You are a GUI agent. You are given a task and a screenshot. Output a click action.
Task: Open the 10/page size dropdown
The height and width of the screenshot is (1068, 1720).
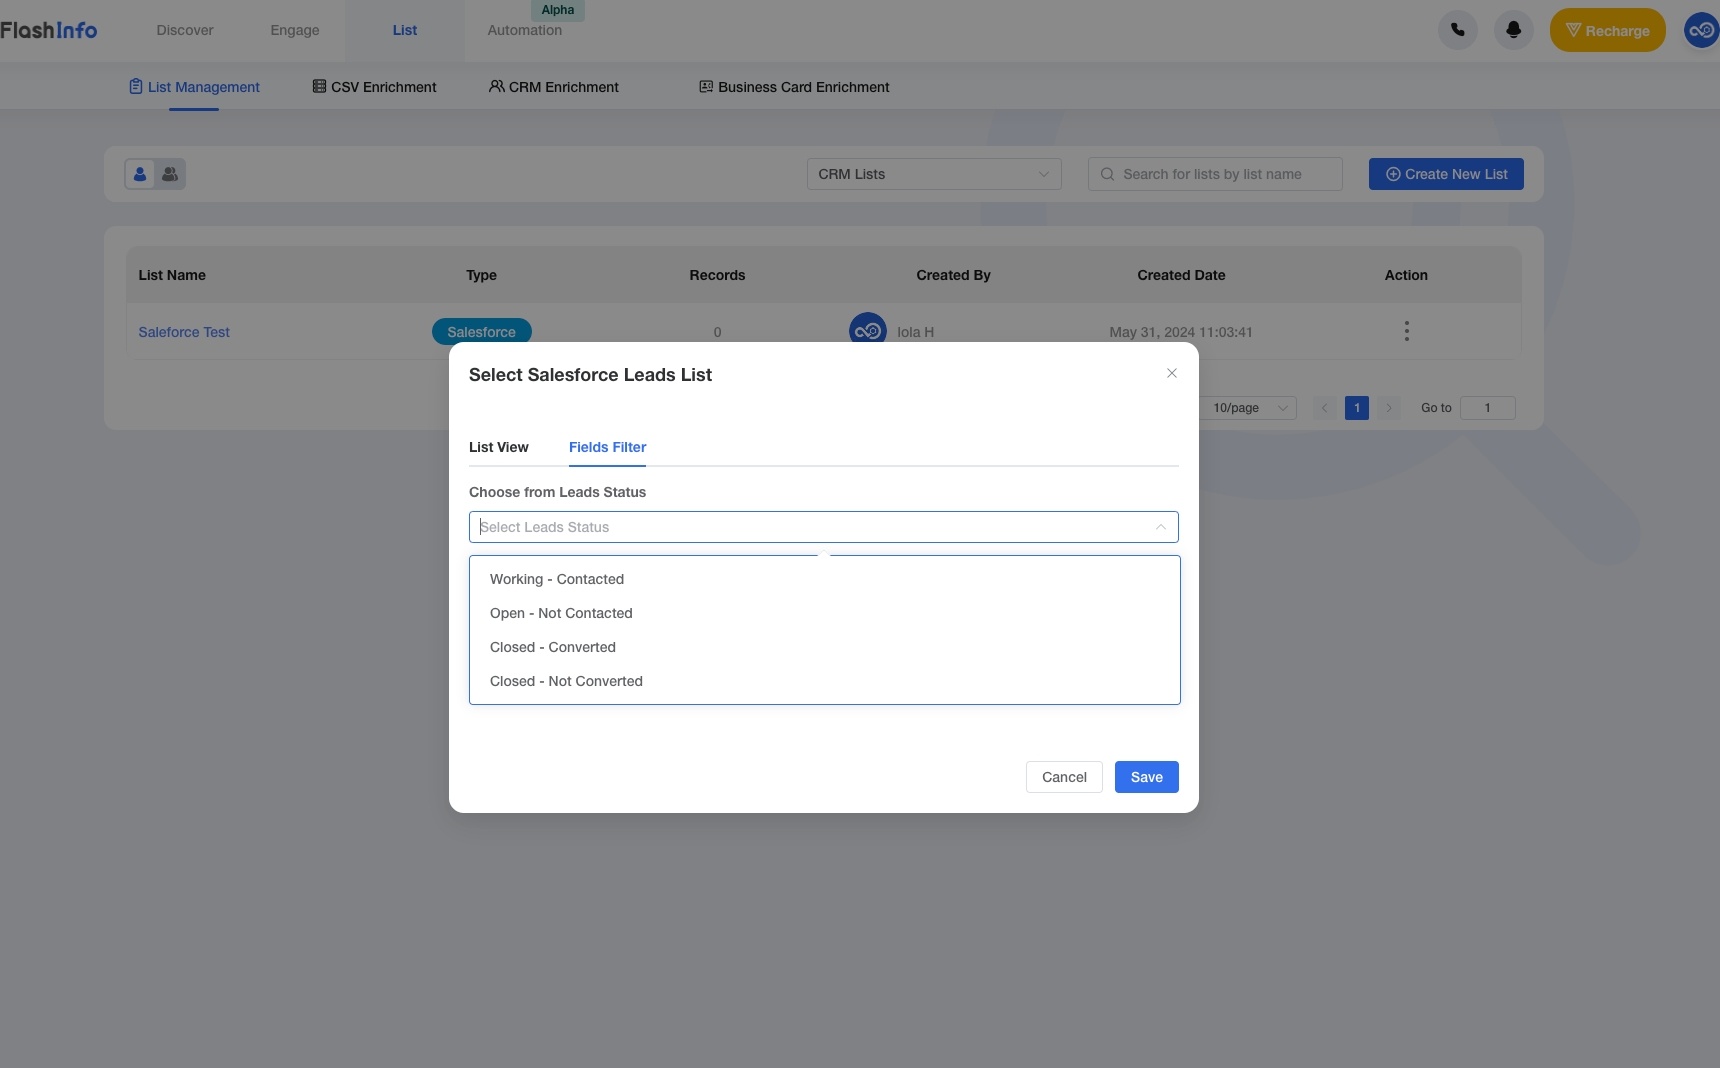(1249, 408)
